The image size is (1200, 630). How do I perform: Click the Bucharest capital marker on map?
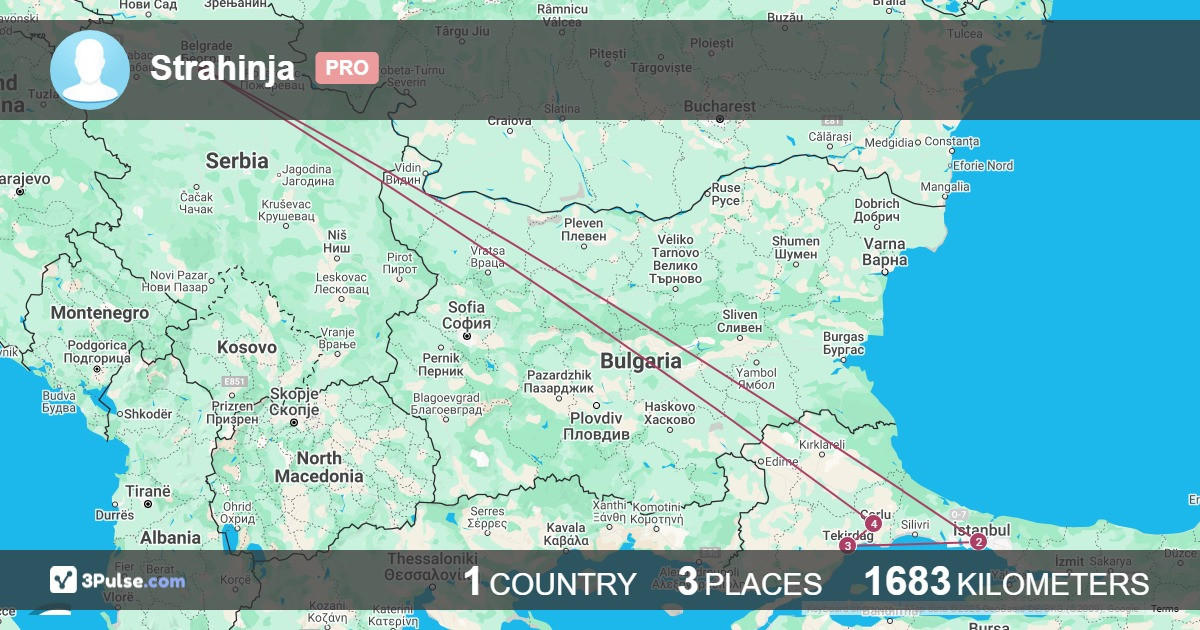[x=719, y=119]
